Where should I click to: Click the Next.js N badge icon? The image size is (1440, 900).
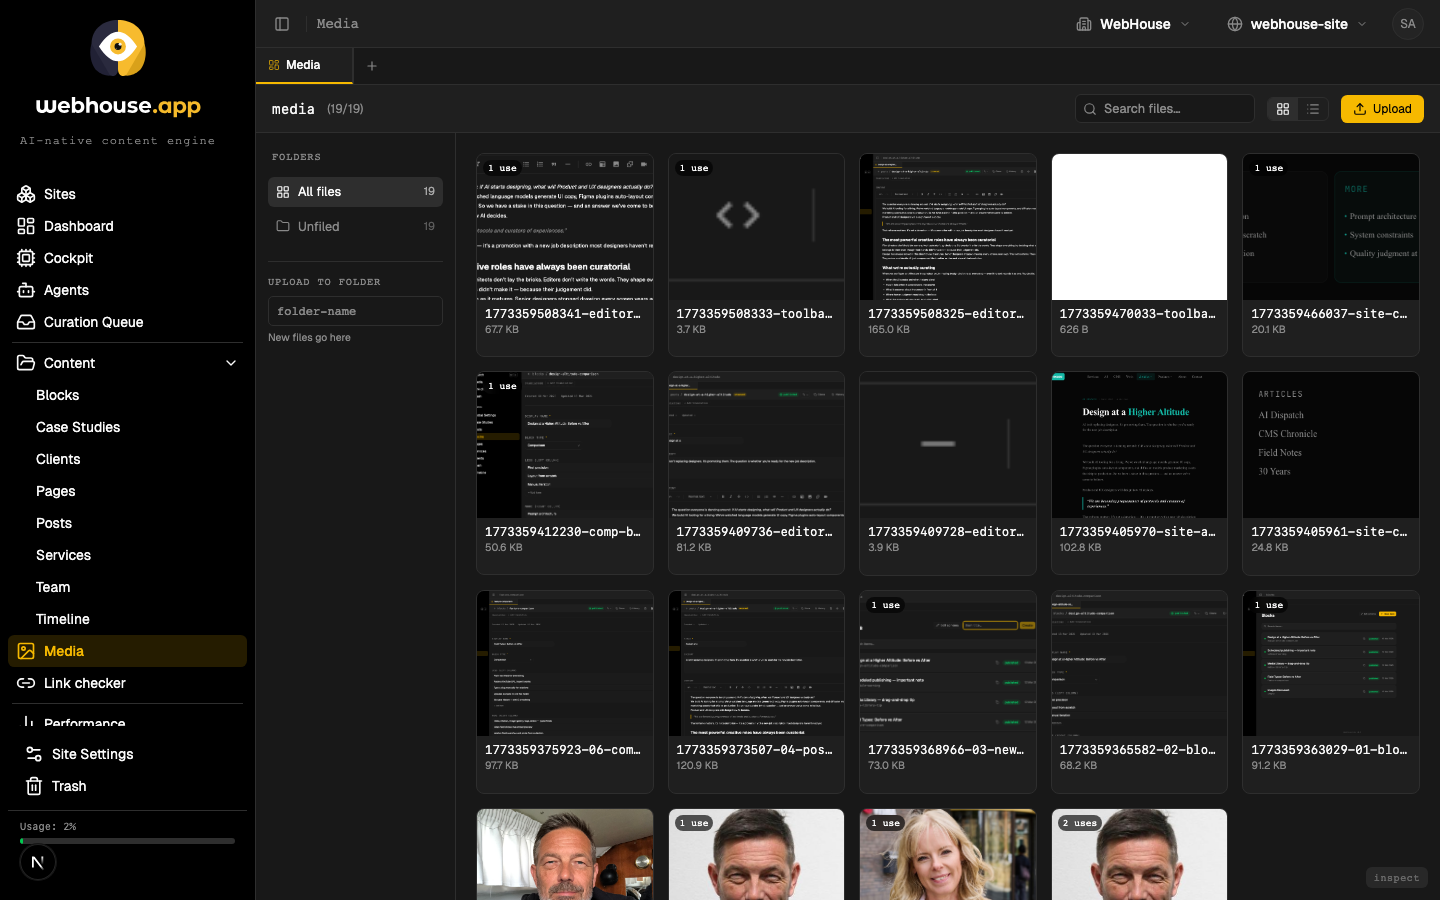(x=38, y=862)
